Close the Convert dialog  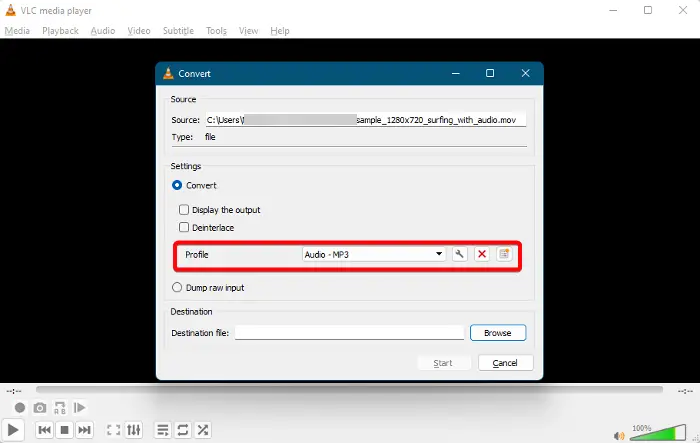tap(525, 73)
